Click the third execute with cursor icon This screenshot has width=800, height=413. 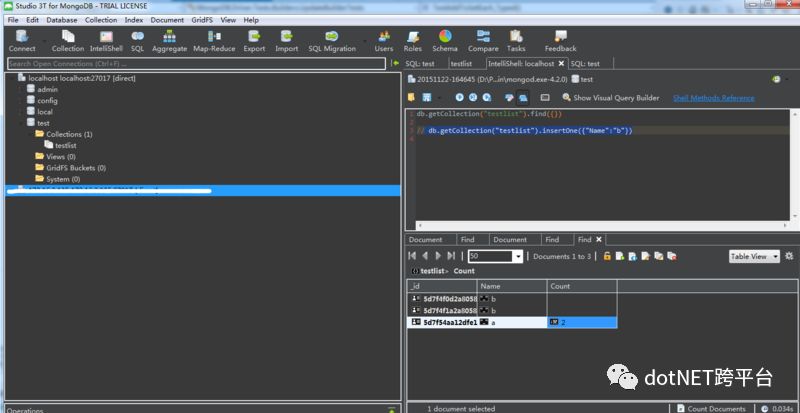tap(487, 98)
